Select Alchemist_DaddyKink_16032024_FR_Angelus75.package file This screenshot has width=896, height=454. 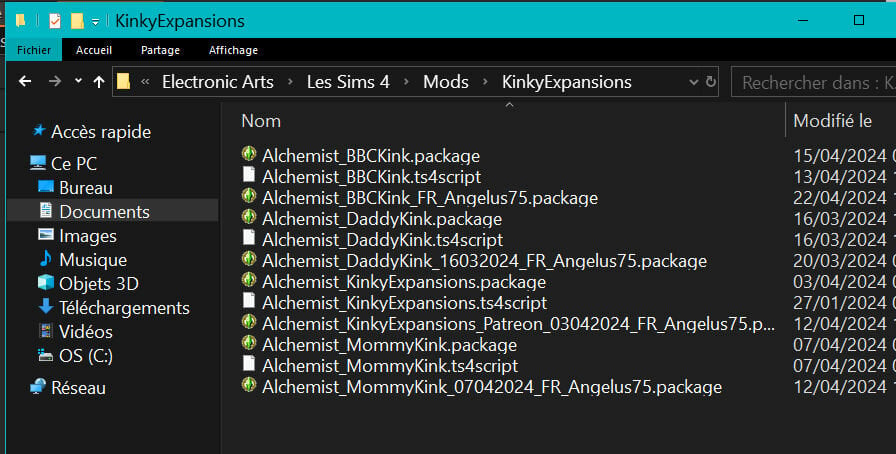point(485,261)
